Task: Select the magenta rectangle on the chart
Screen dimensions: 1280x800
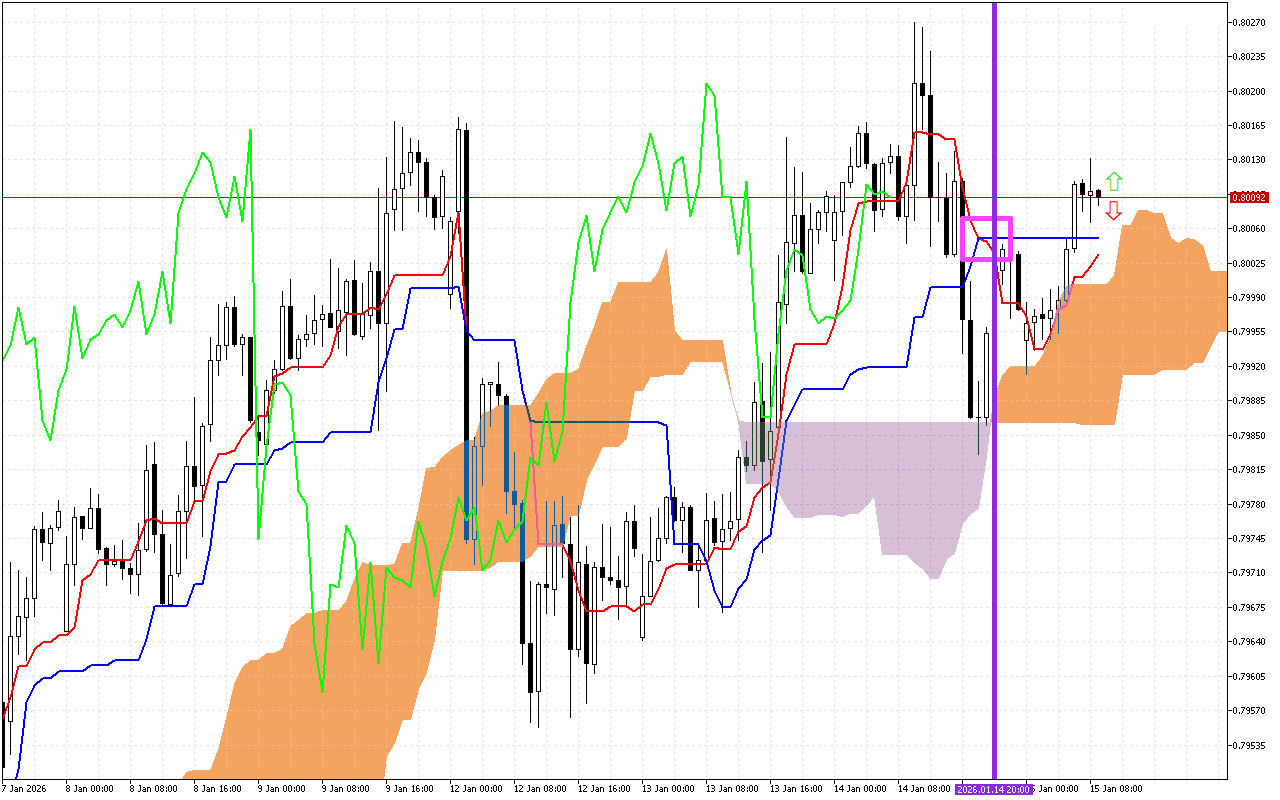Action: (x=986, y=218)
